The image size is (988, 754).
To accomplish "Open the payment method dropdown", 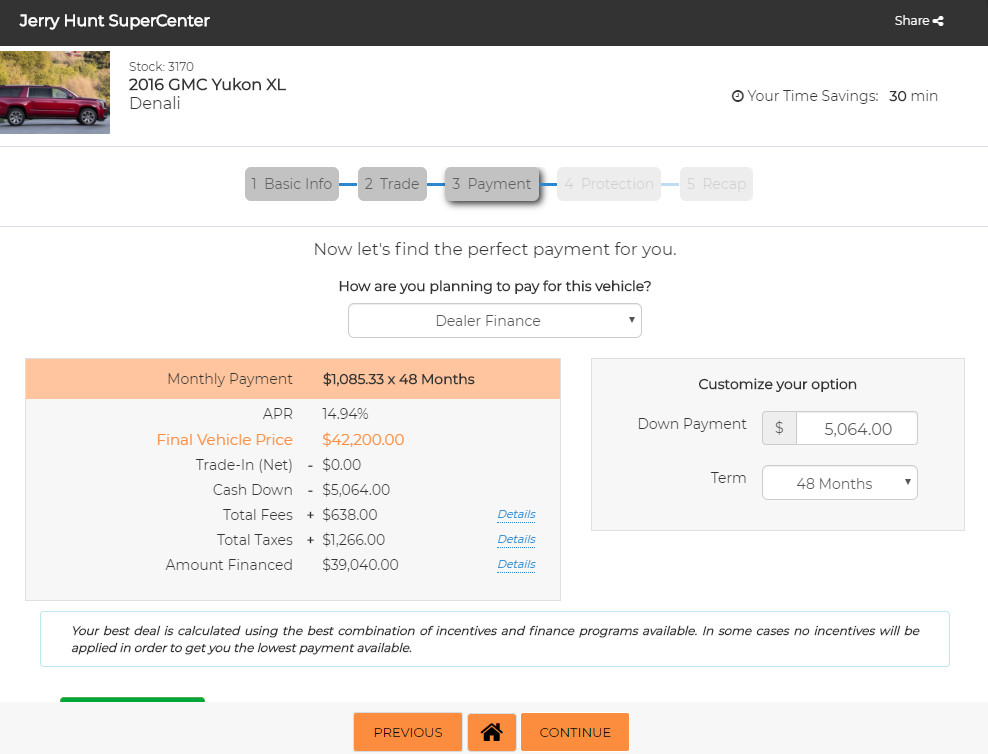I will click(494, 321).
